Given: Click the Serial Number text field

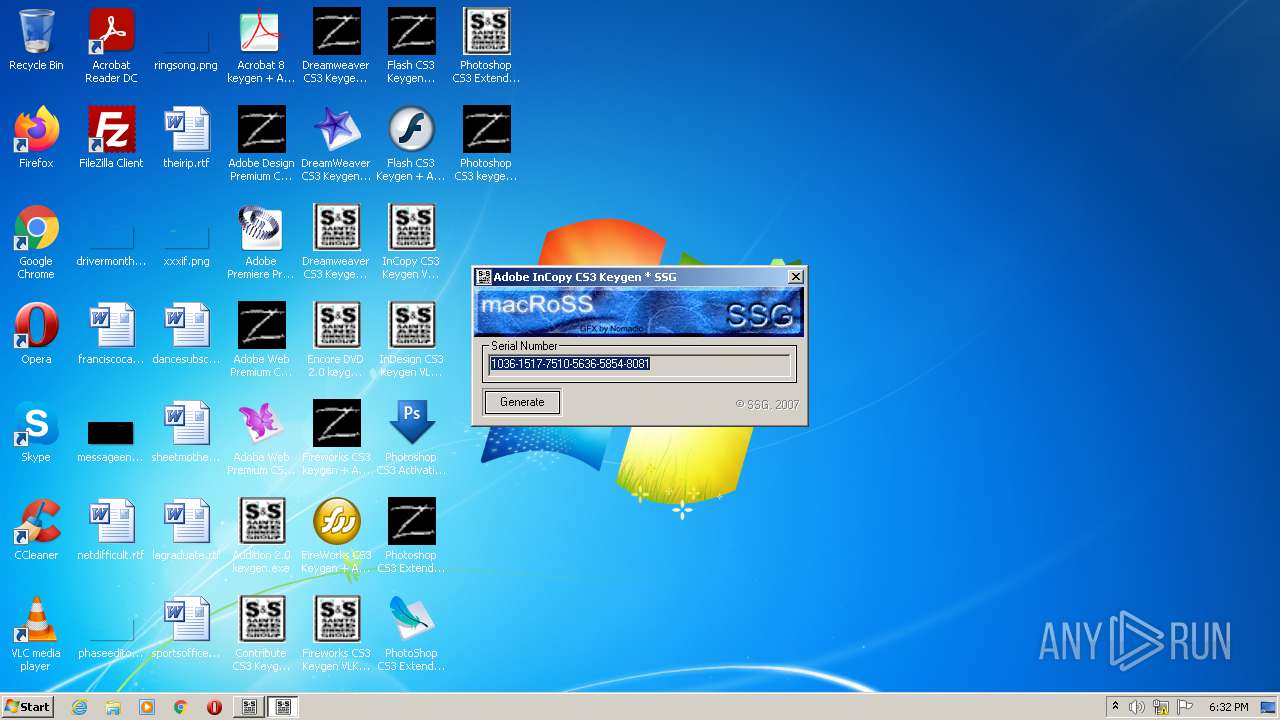Looking at the screenshot, I should 639,364.
